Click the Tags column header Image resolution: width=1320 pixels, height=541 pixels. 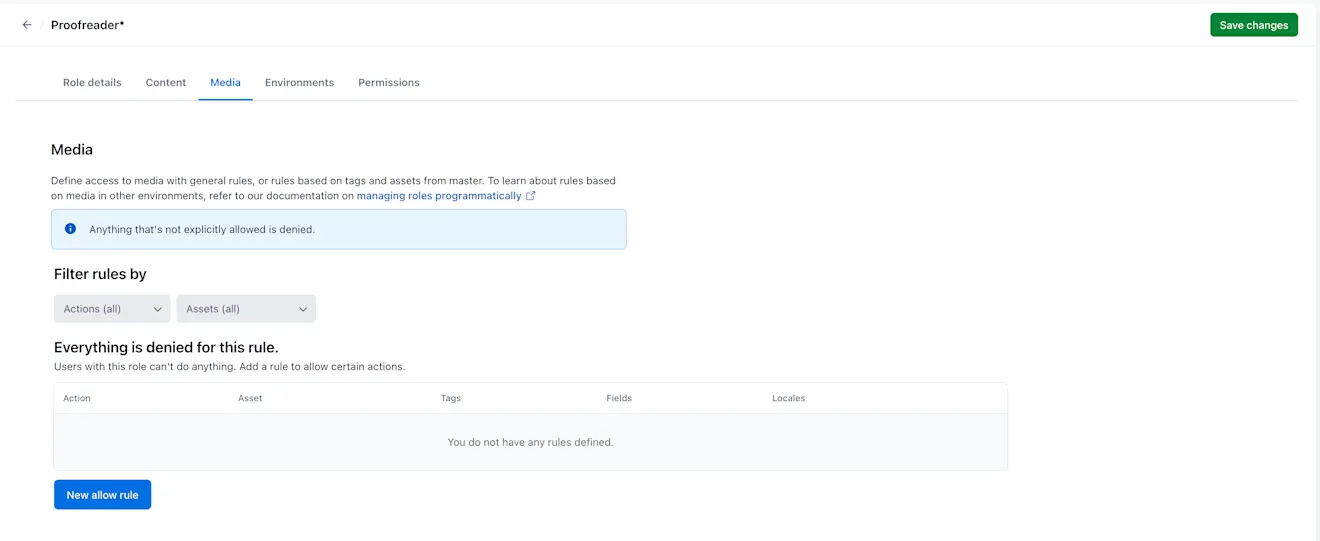(451, 398)
